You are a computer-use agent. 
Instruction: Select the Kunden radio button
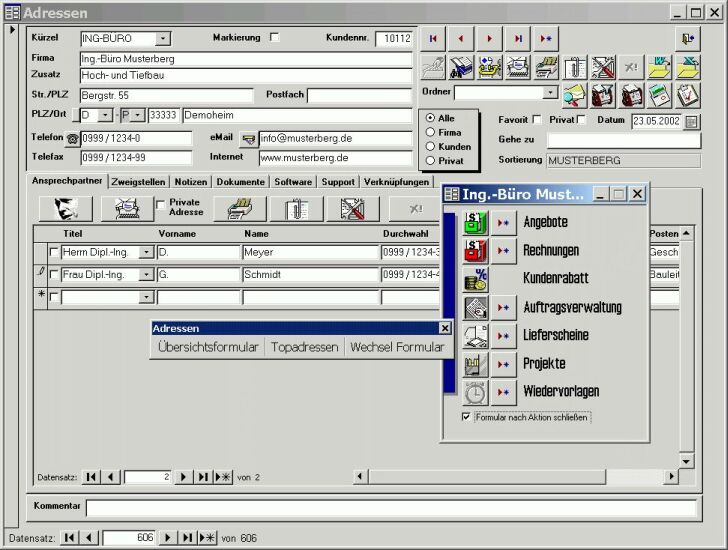(430, 146)
